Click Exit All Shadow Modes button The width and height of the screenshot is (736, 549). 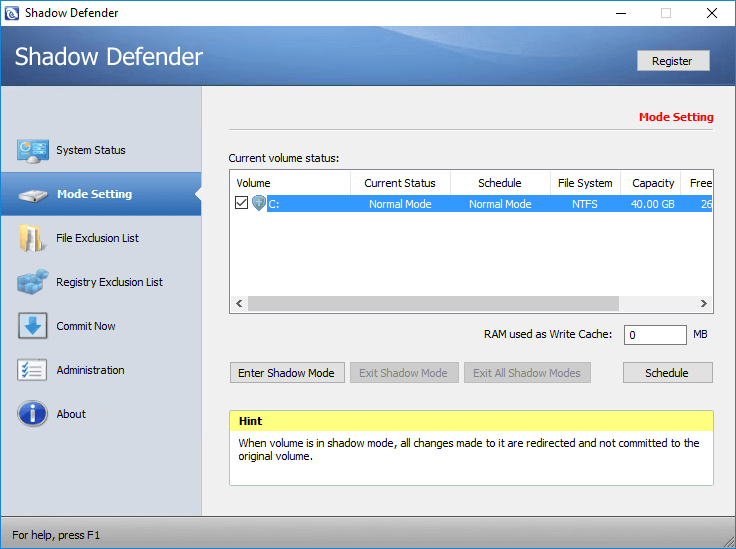[527, 373]
